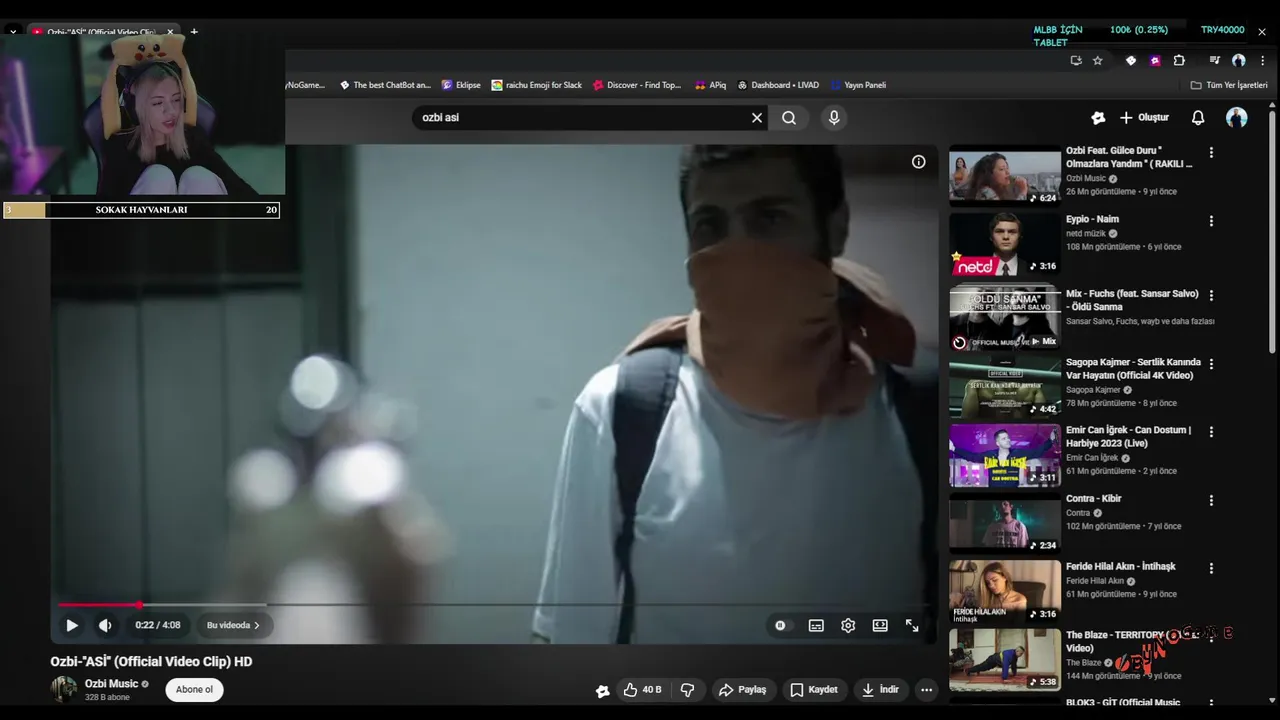The width and height of the screenshot is (1280, 720).
Task: Mute the video with the speaker icon
Action: 105,625
